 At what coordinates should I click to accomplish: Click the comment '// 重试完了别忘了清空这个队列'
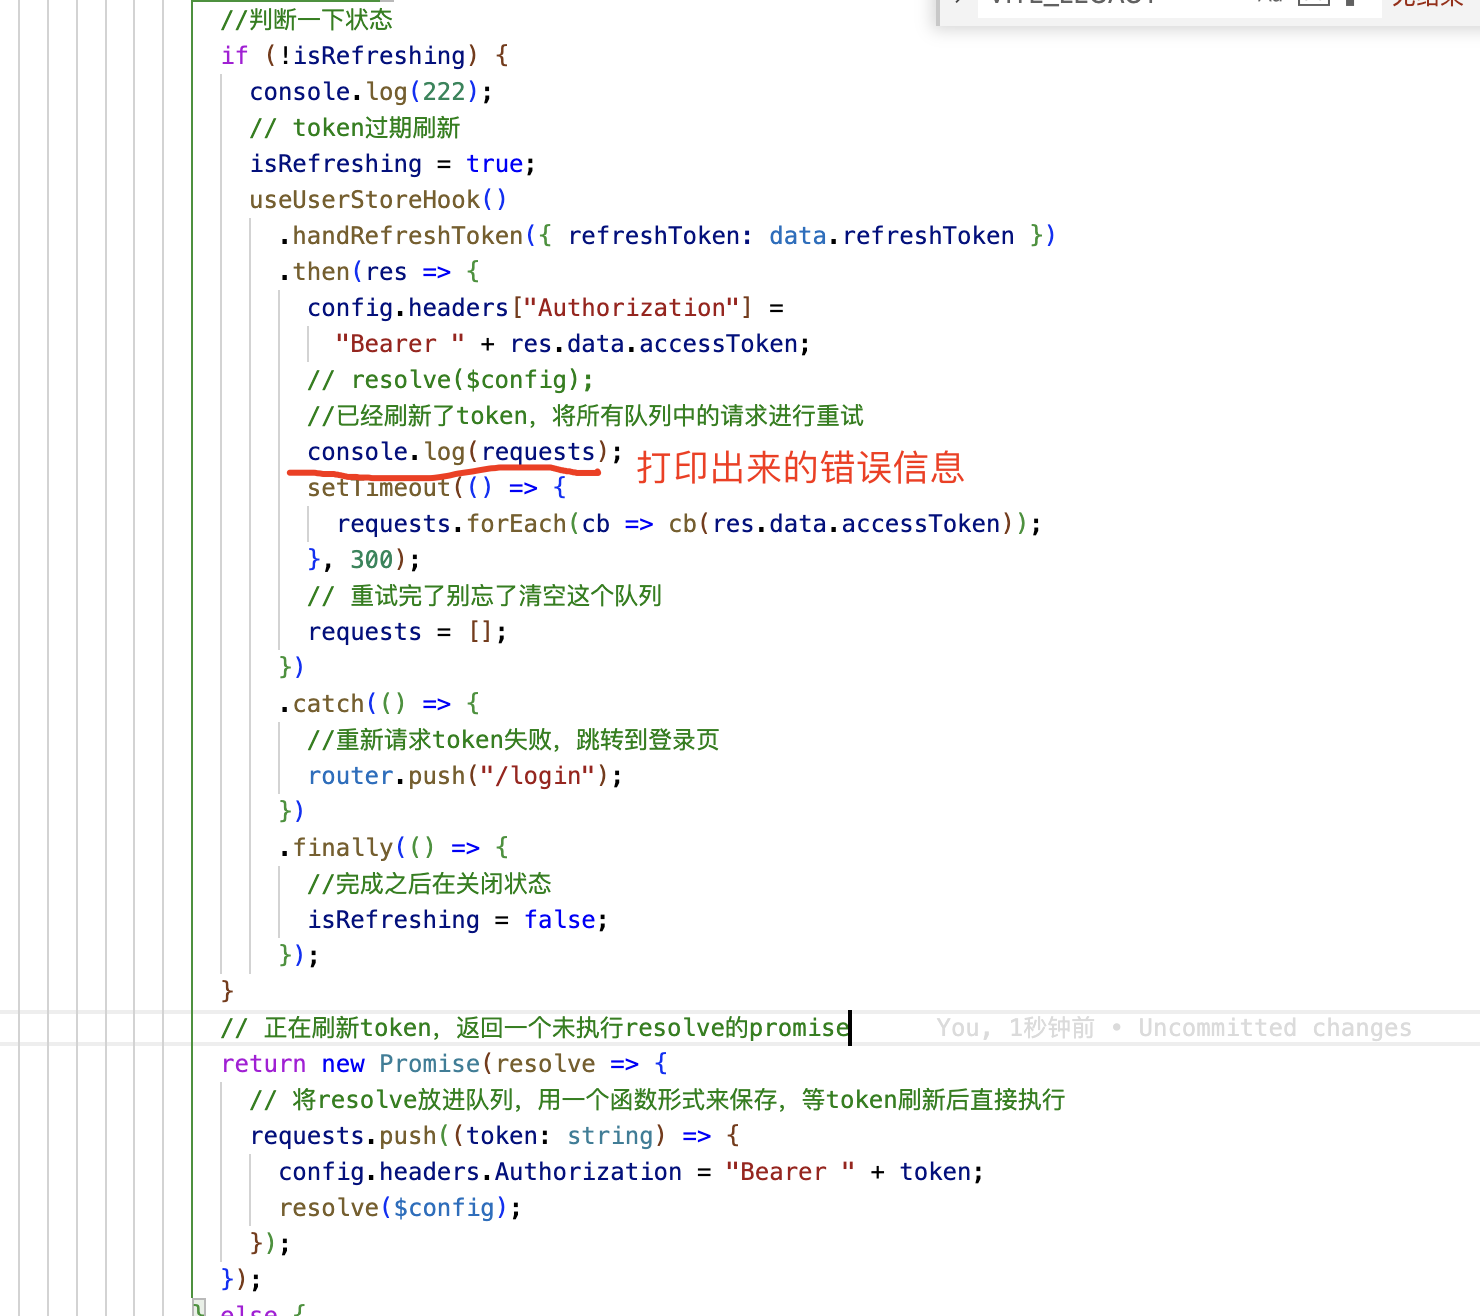point(485,596)
